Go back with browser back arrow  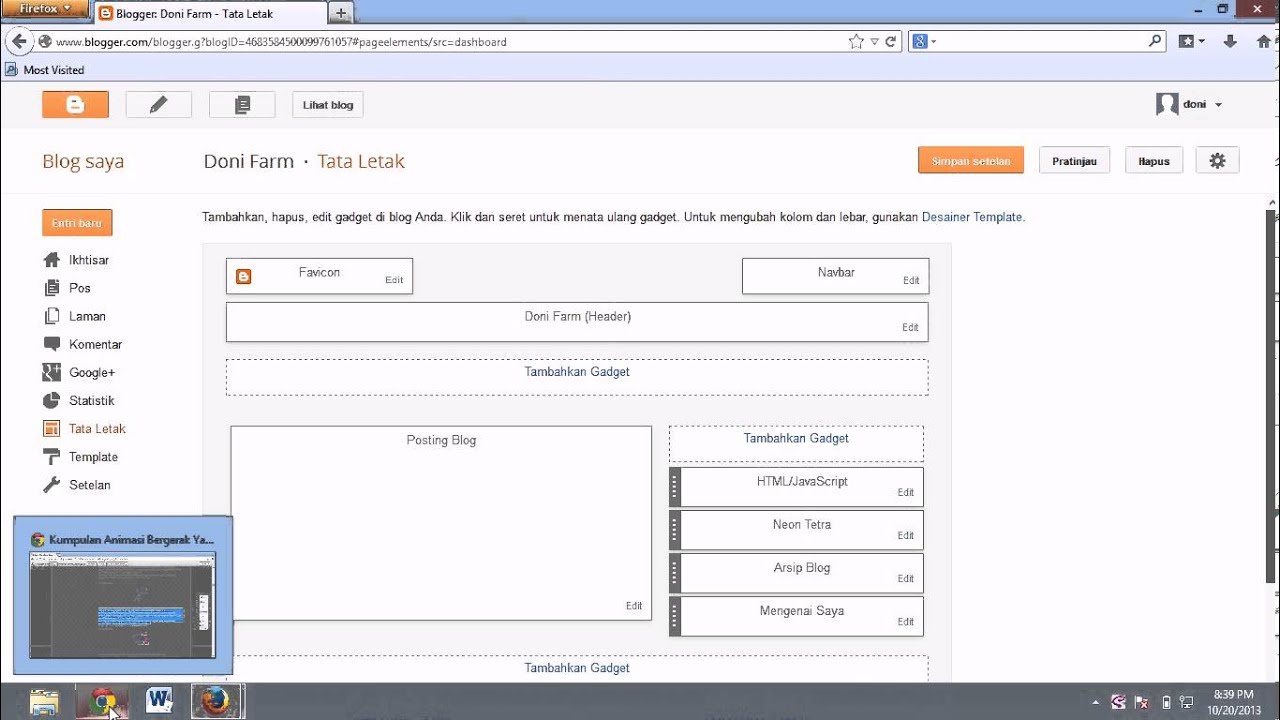(17, 41)
